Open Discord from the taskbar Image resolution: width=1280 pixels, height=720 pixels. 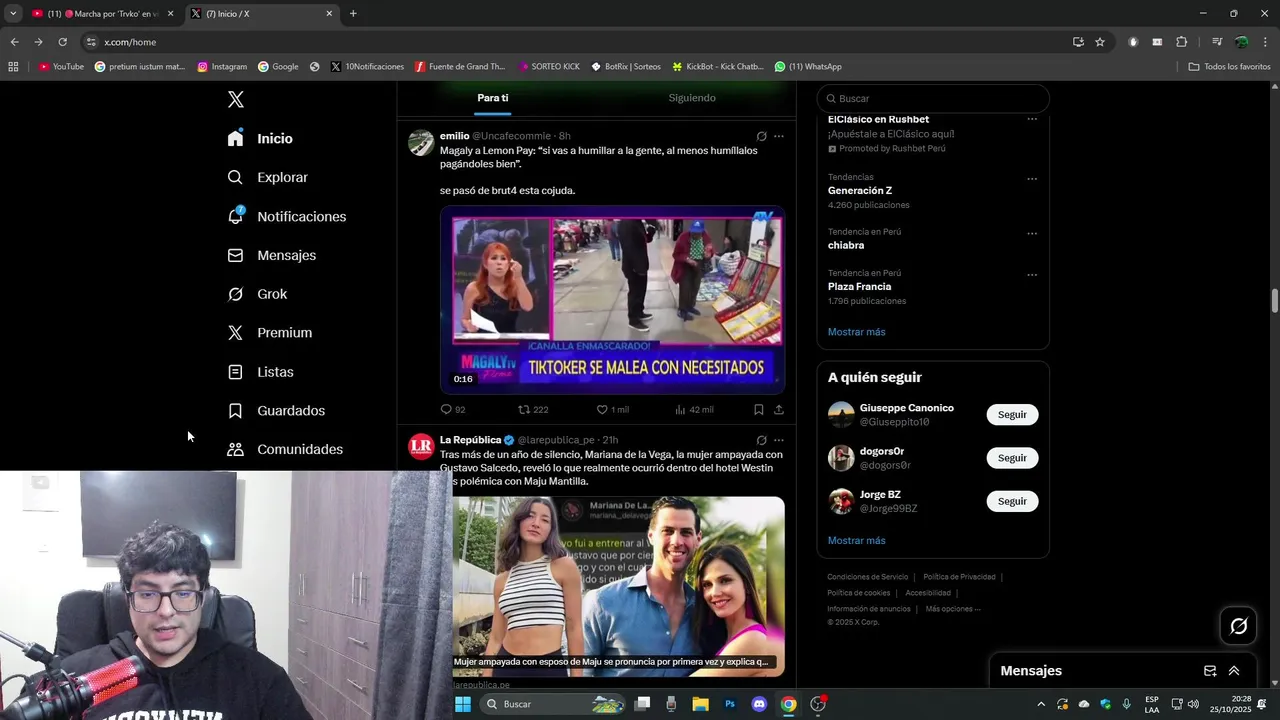pos(759,704)
